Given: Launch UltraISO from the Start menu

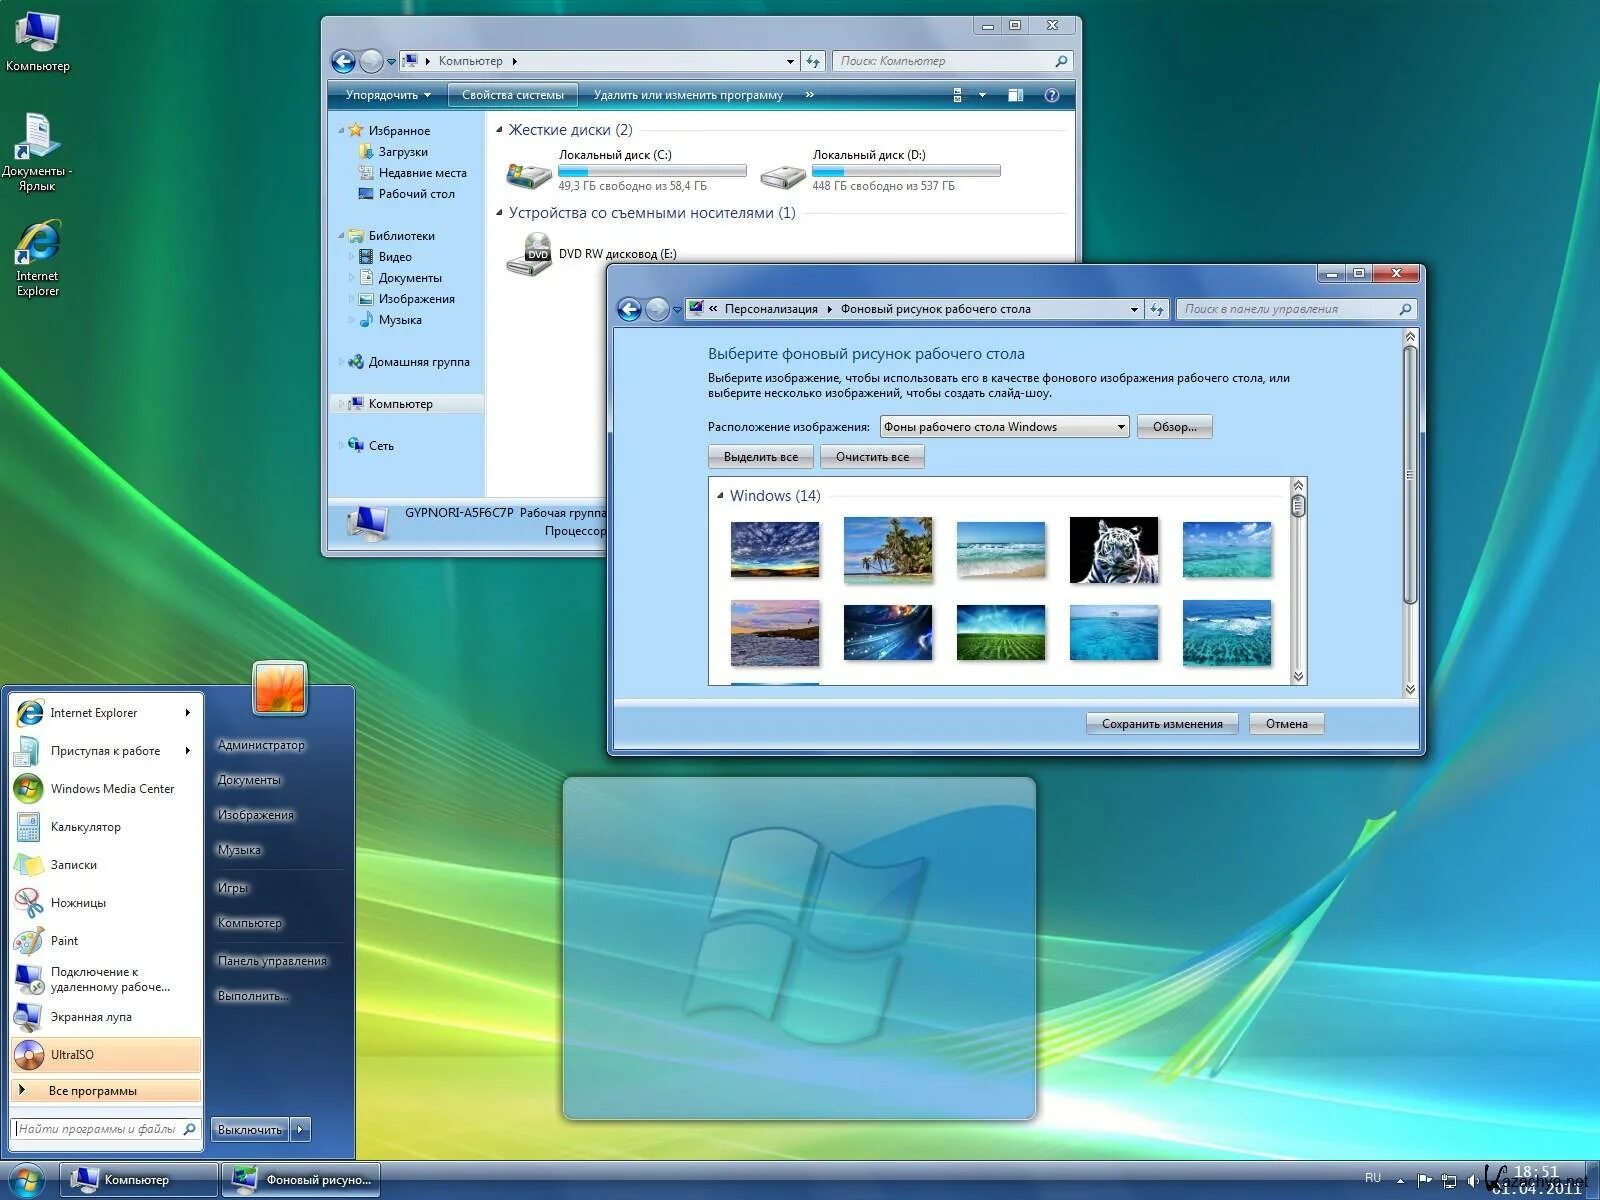Looking at the screenshot, I should 106,1055.
